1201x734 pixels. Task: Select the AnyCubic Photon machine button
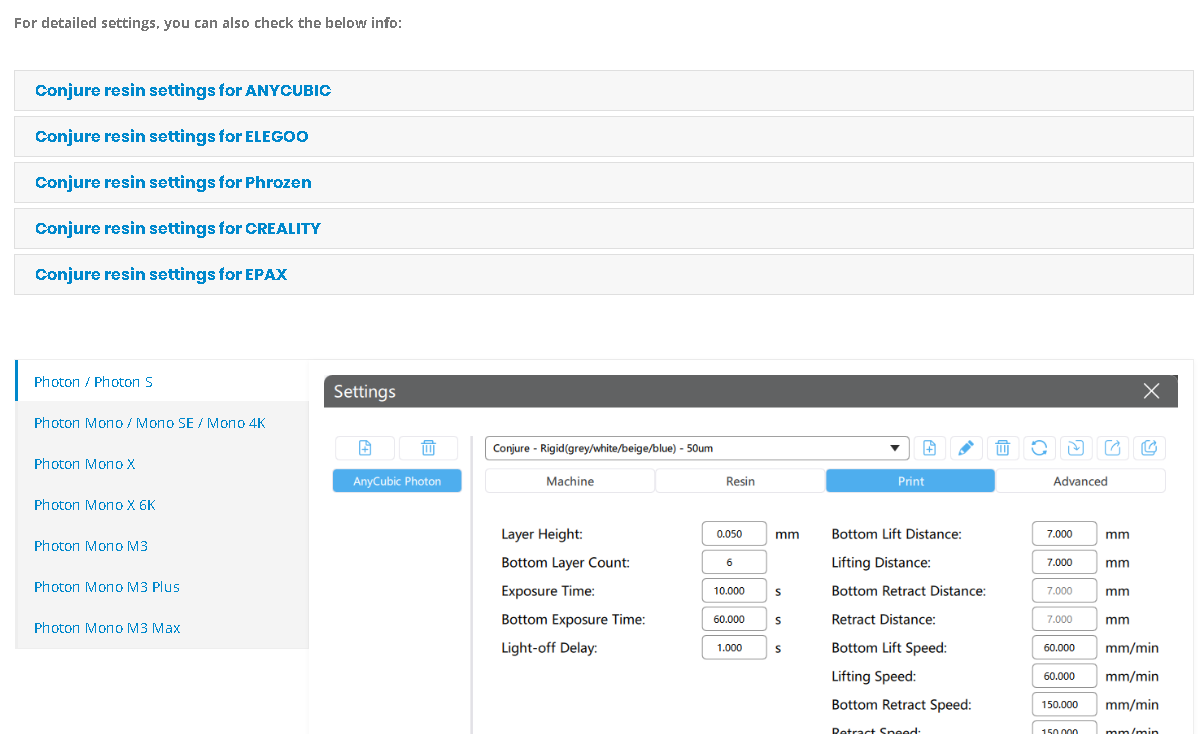tap(397, 481)
